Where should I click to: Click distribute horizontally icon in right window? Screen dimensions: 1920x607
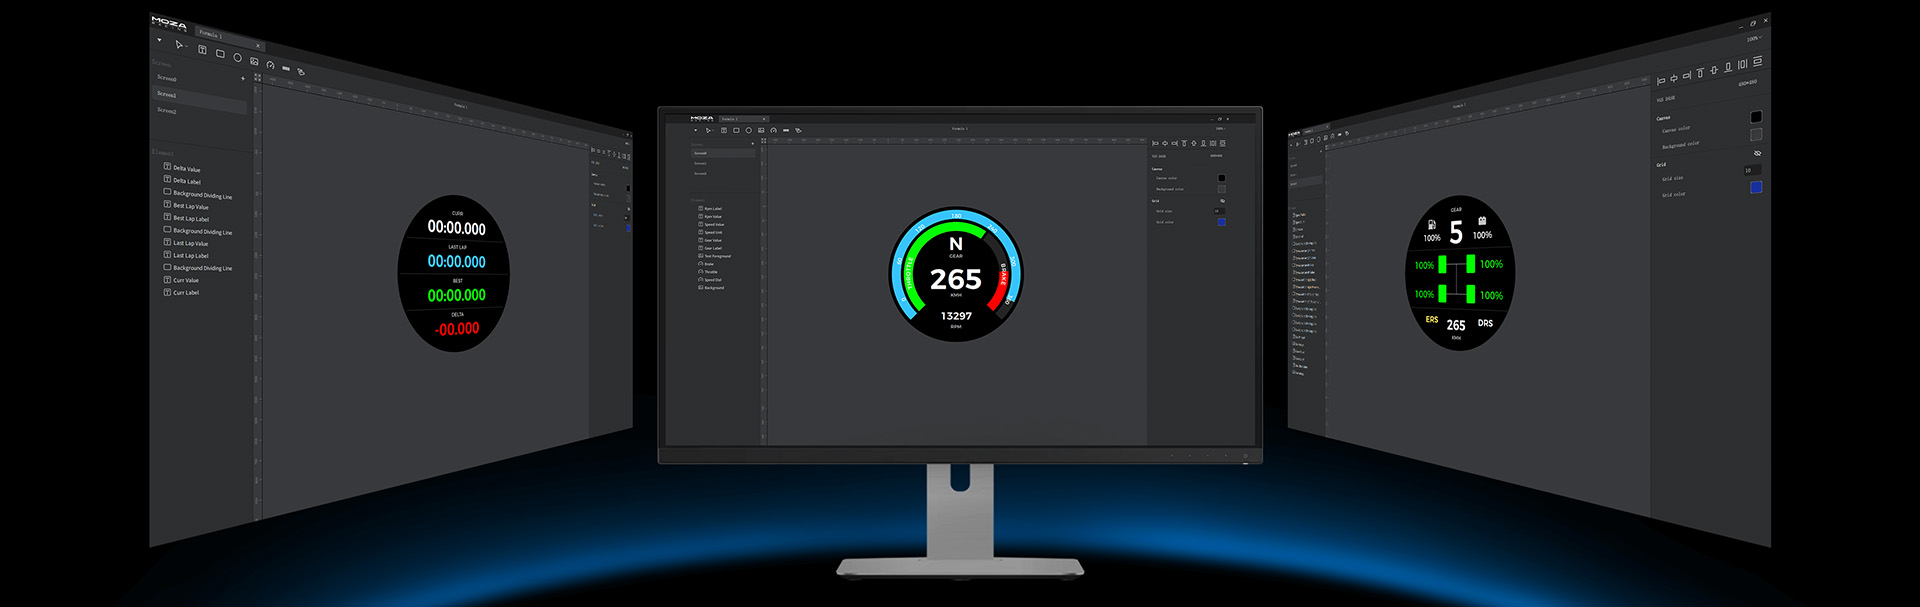pyautogui.click(x=1742, y=65)
